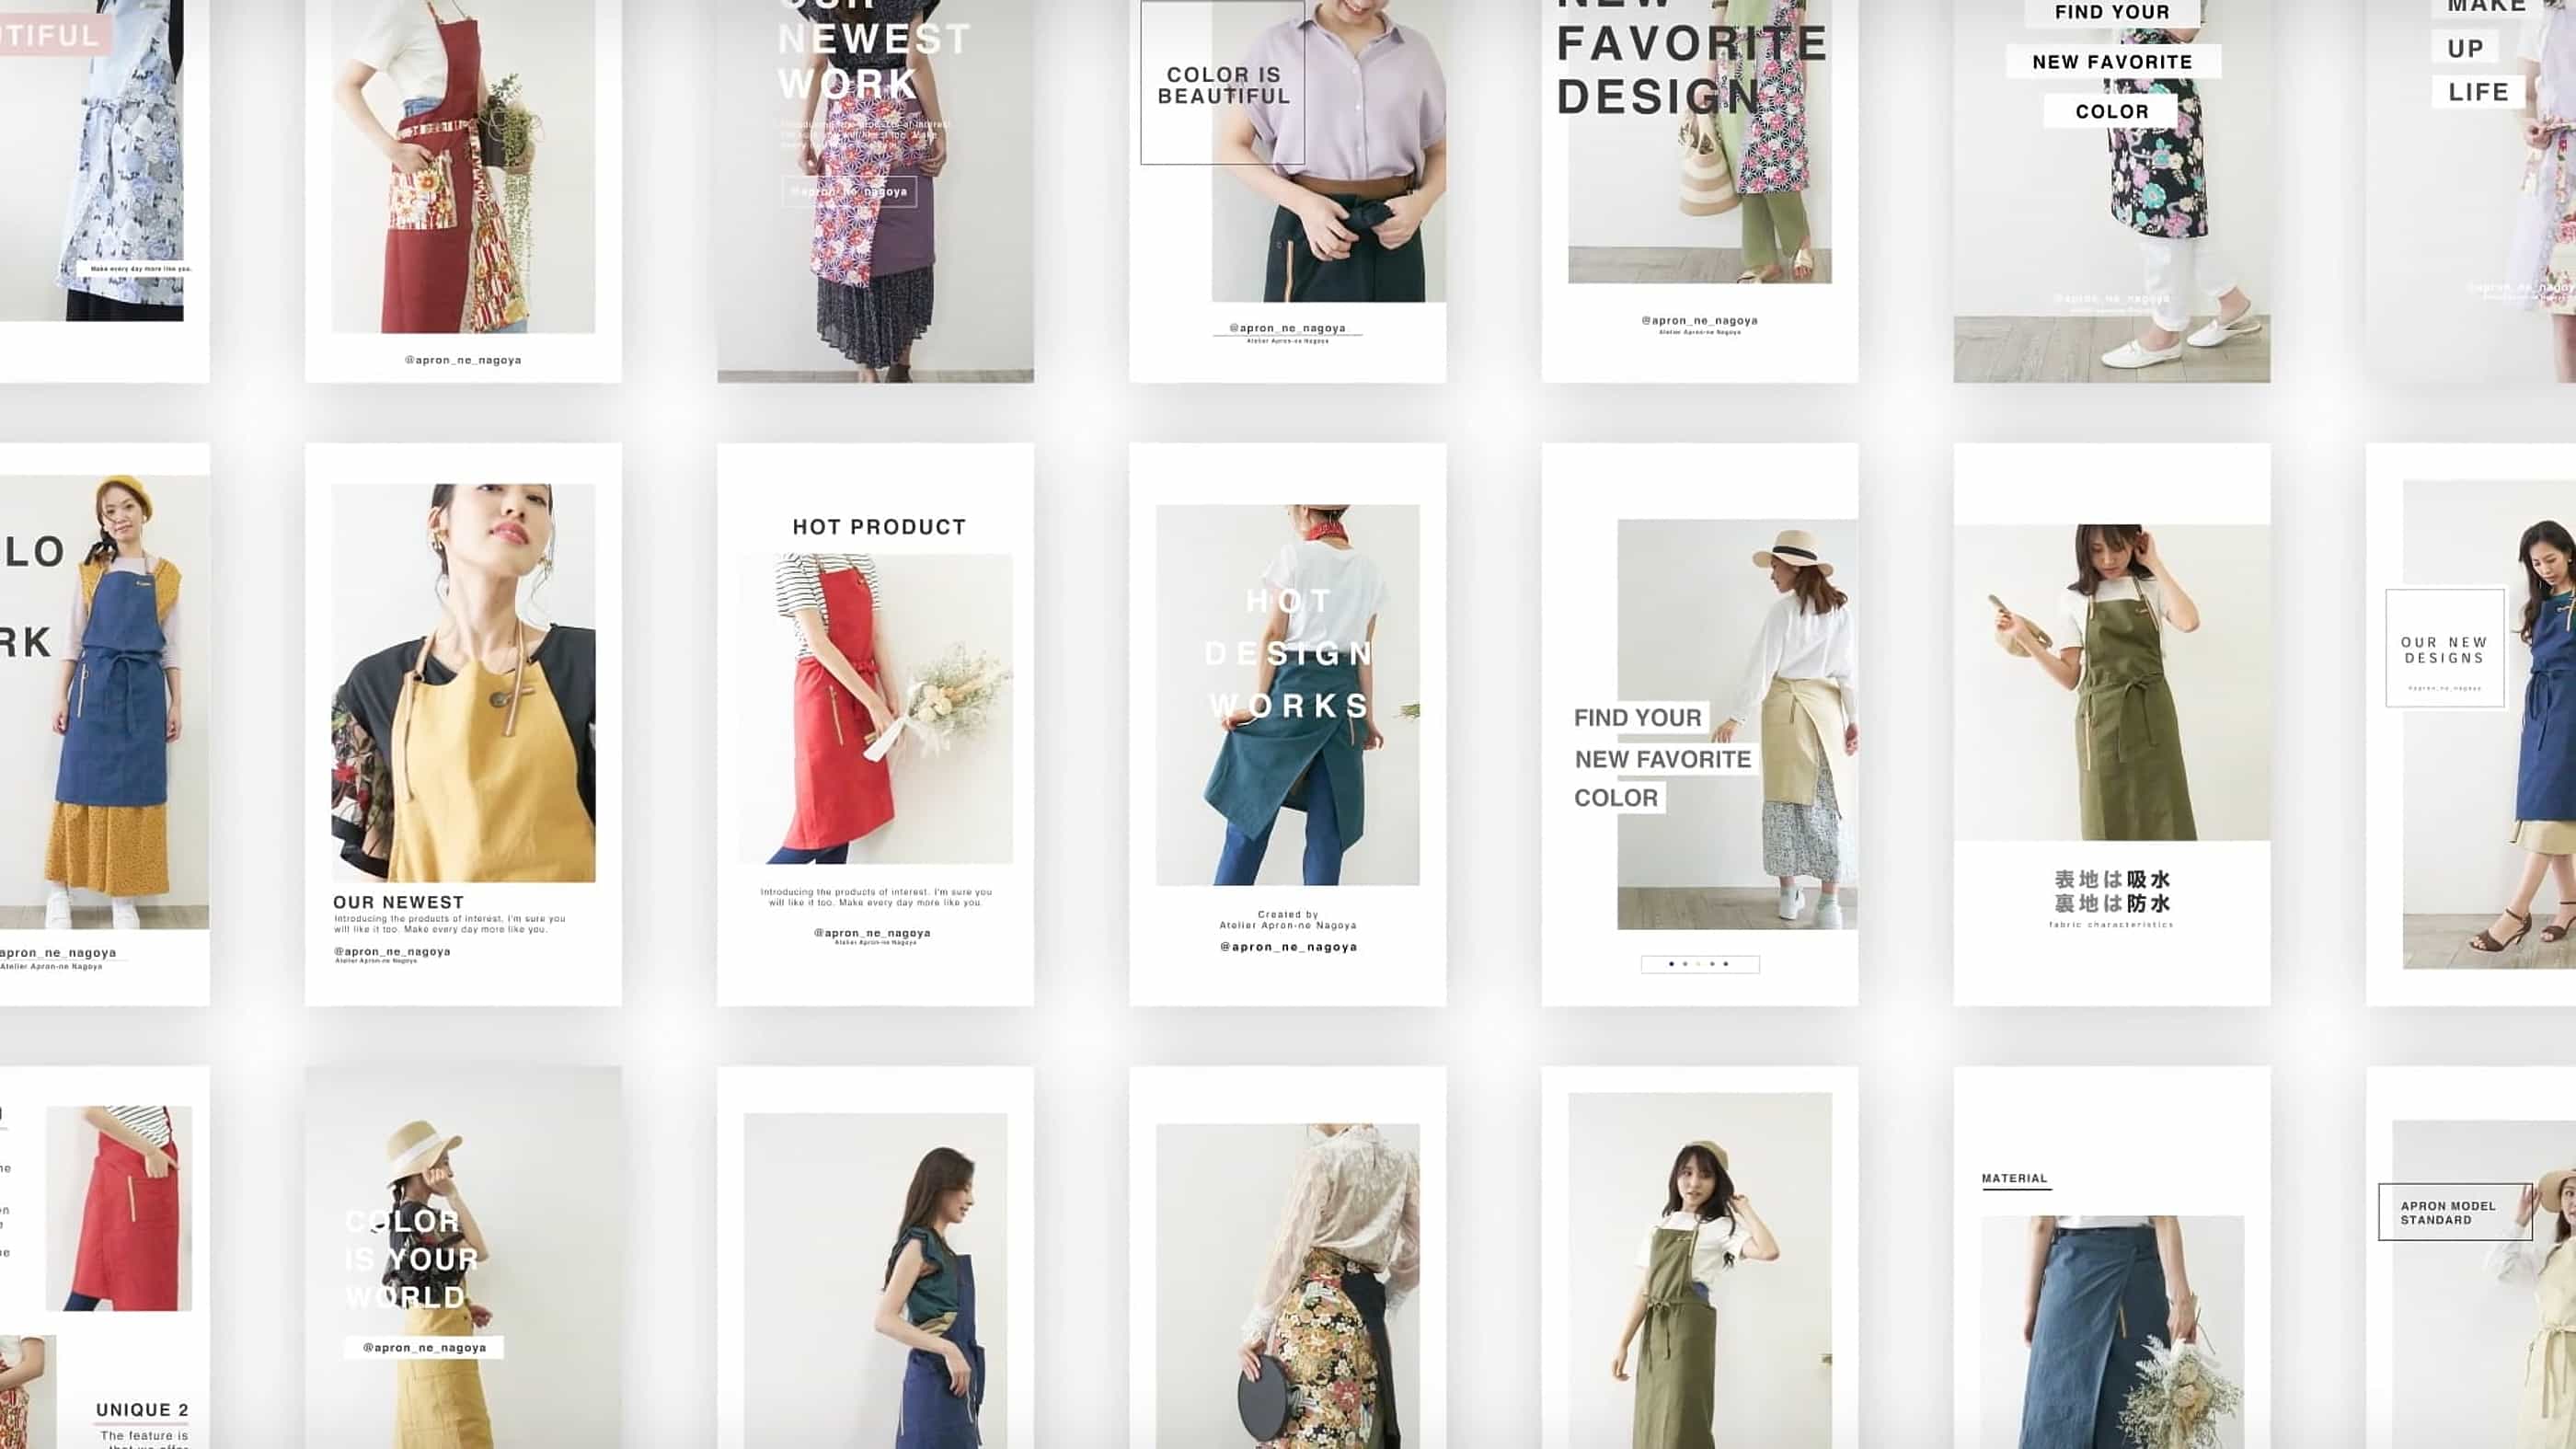The image size is (2576, 1449).
Task: Click the @apron_ne_nagoya tag on COLOR IS YOUR WORLD card
Action: pos(424,1347)
